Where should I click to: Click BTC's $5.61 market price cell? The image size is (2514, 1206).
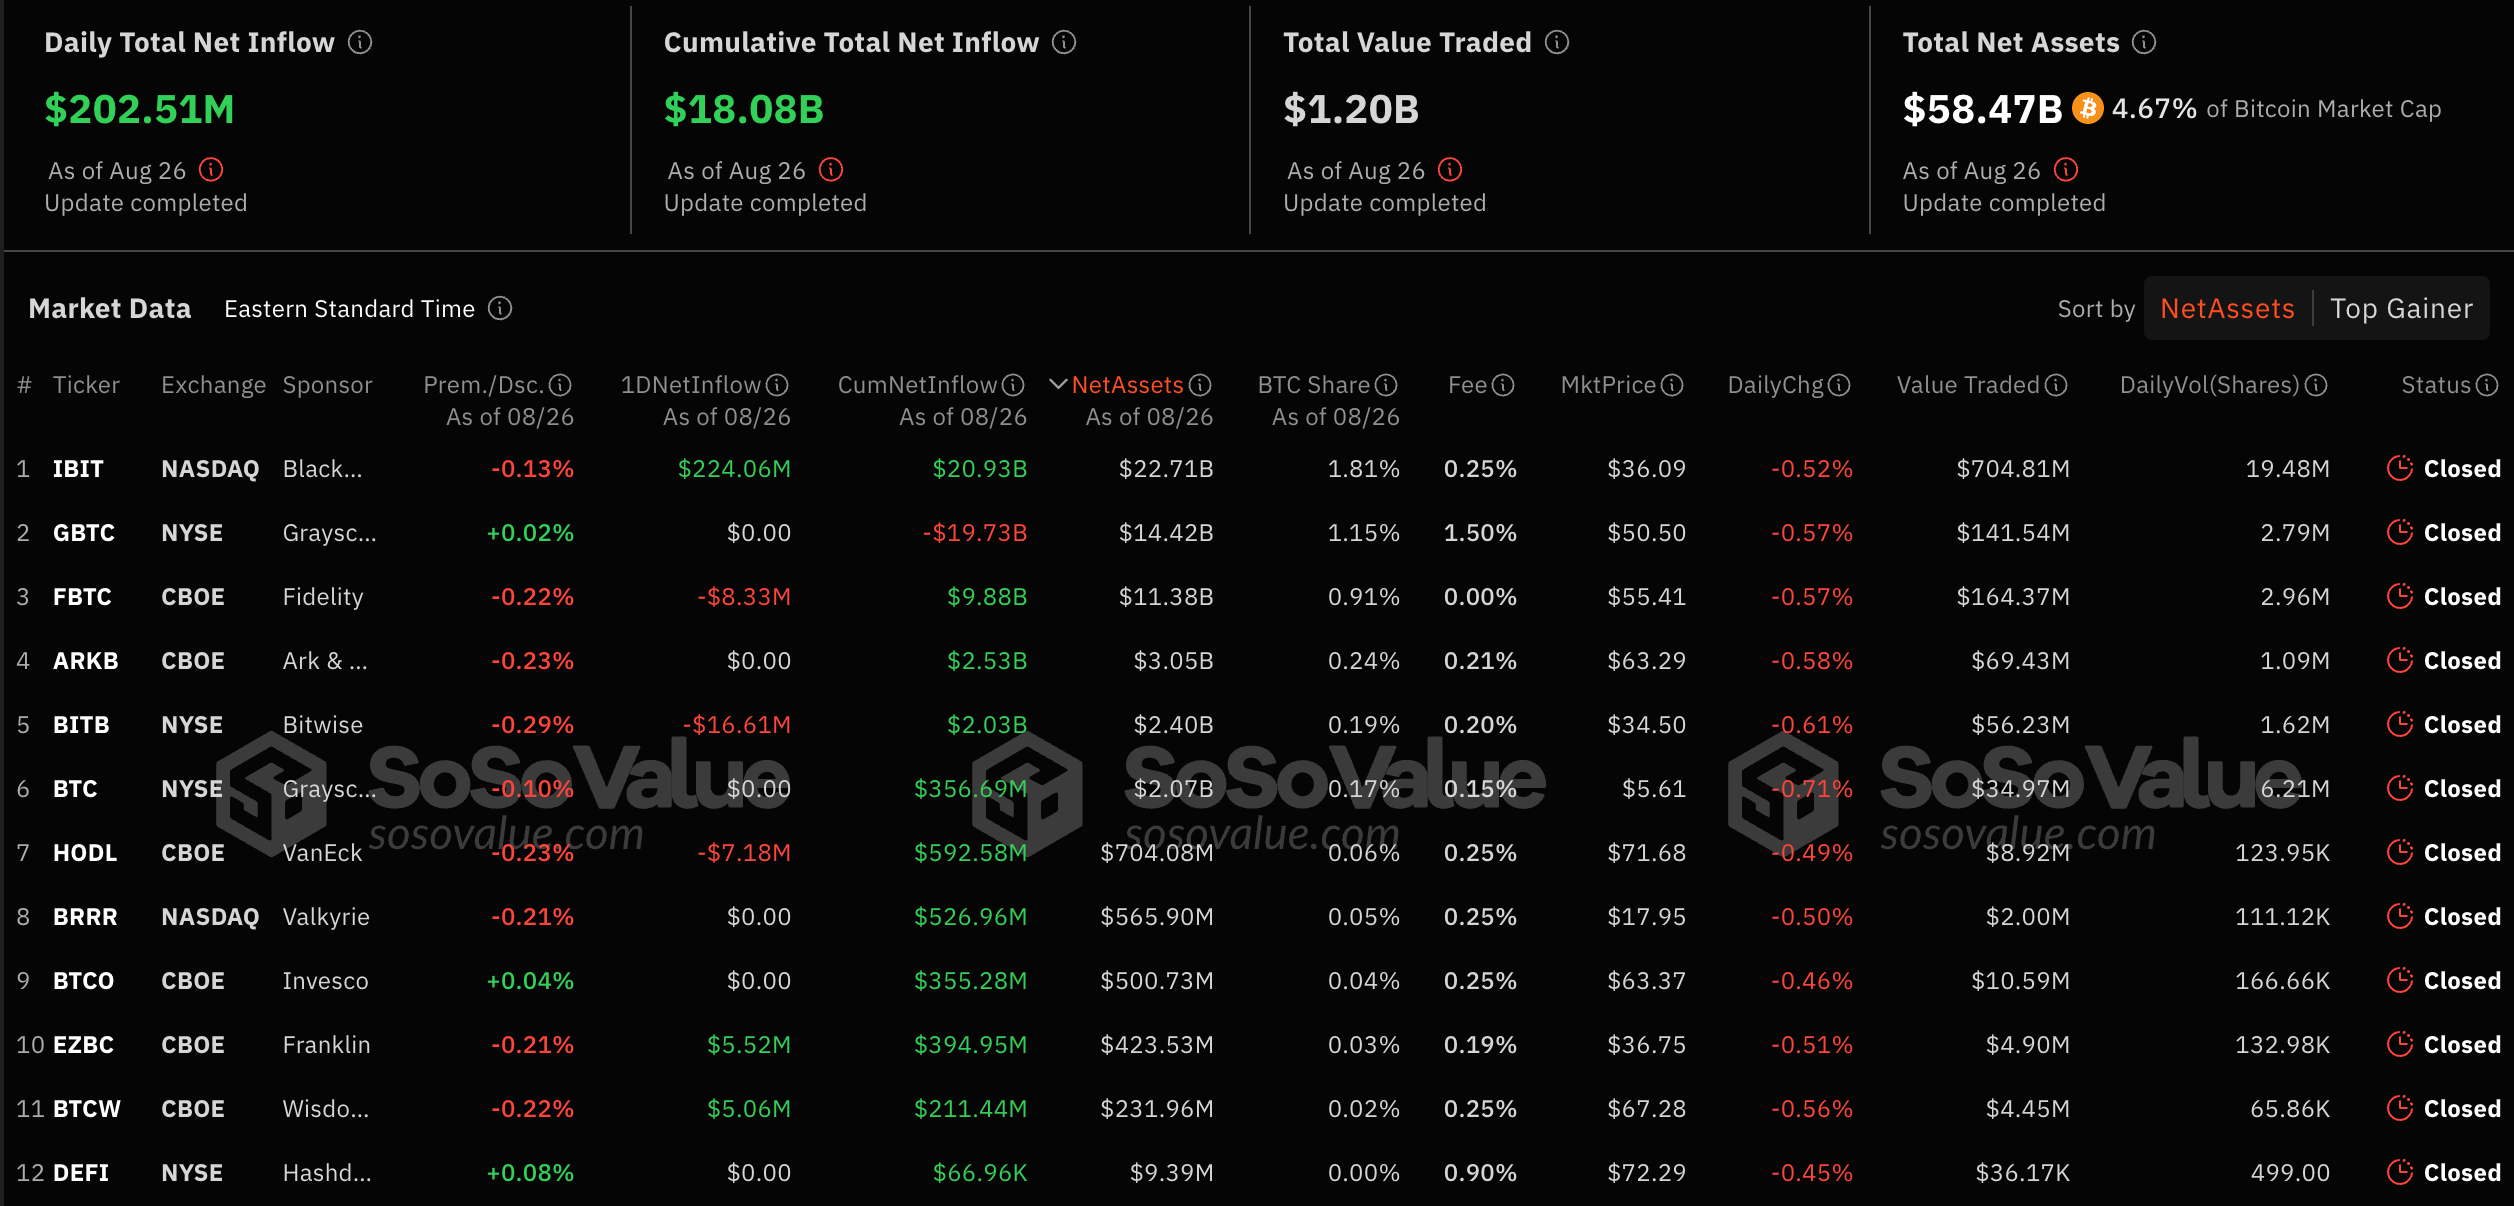1653,788
